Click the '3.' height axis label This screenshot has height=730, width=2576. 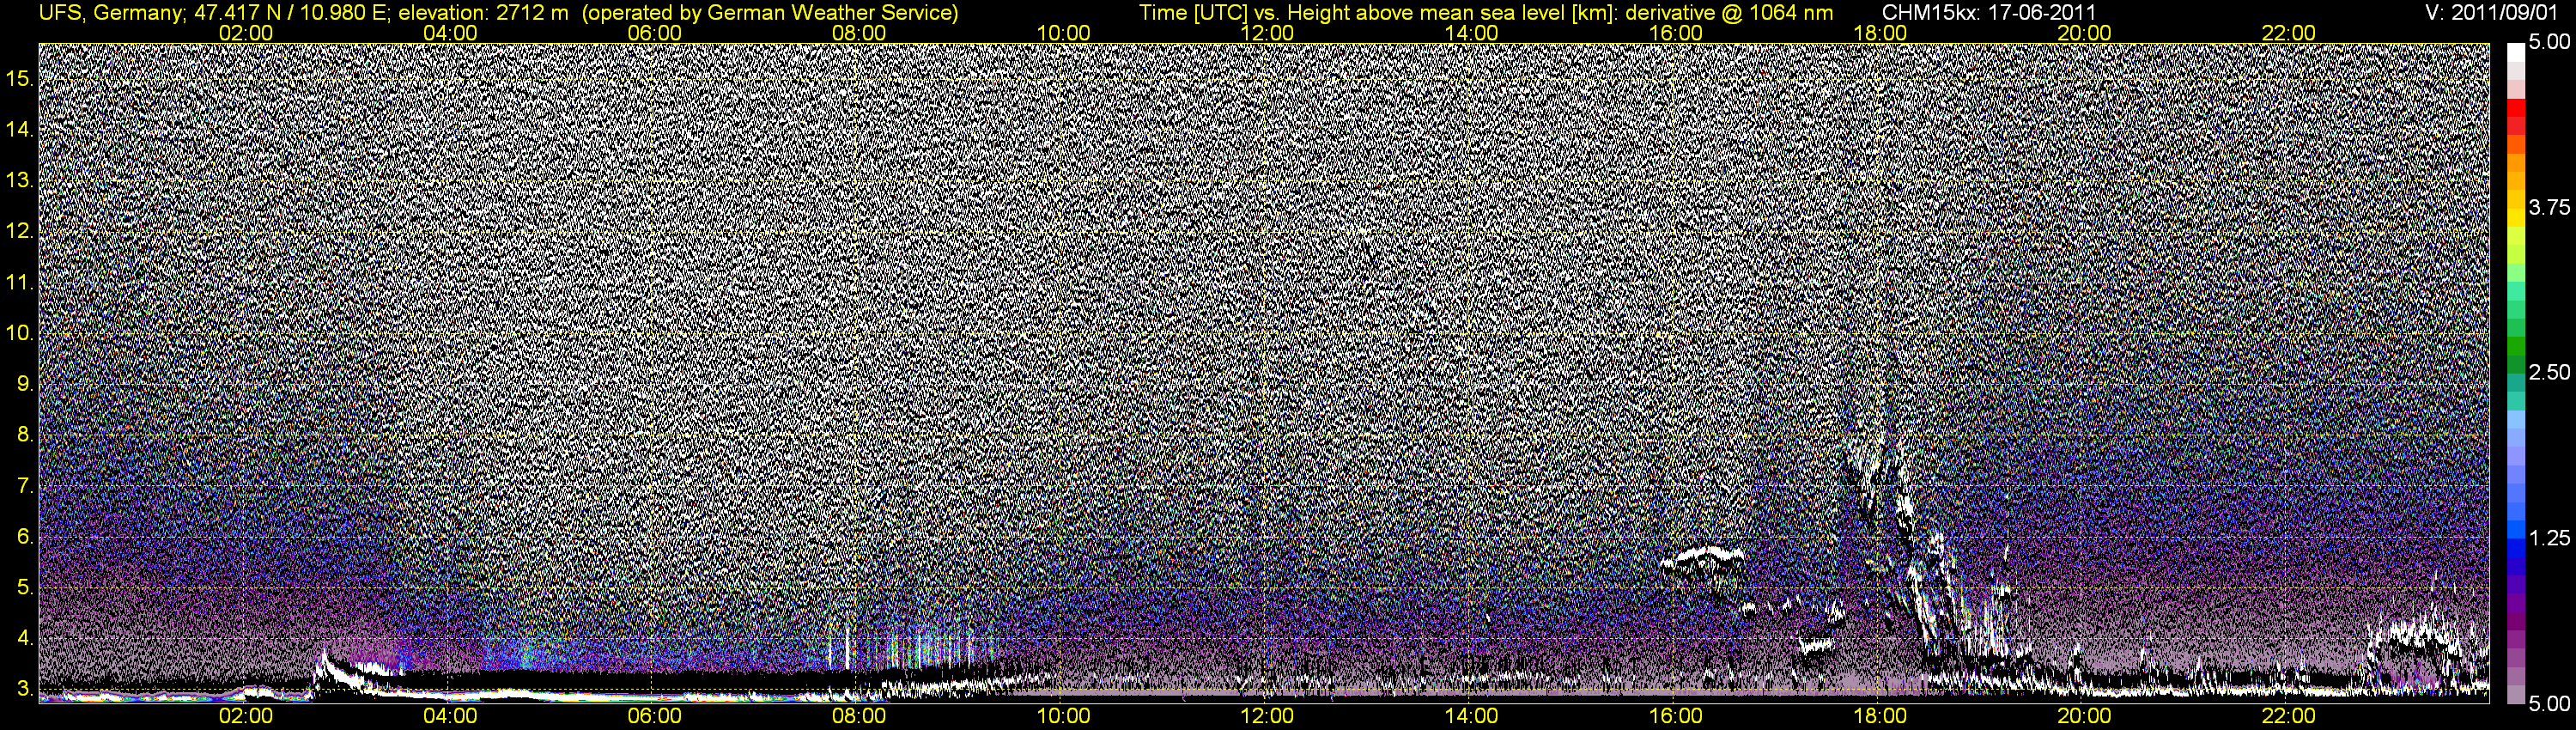pos(25,689)
